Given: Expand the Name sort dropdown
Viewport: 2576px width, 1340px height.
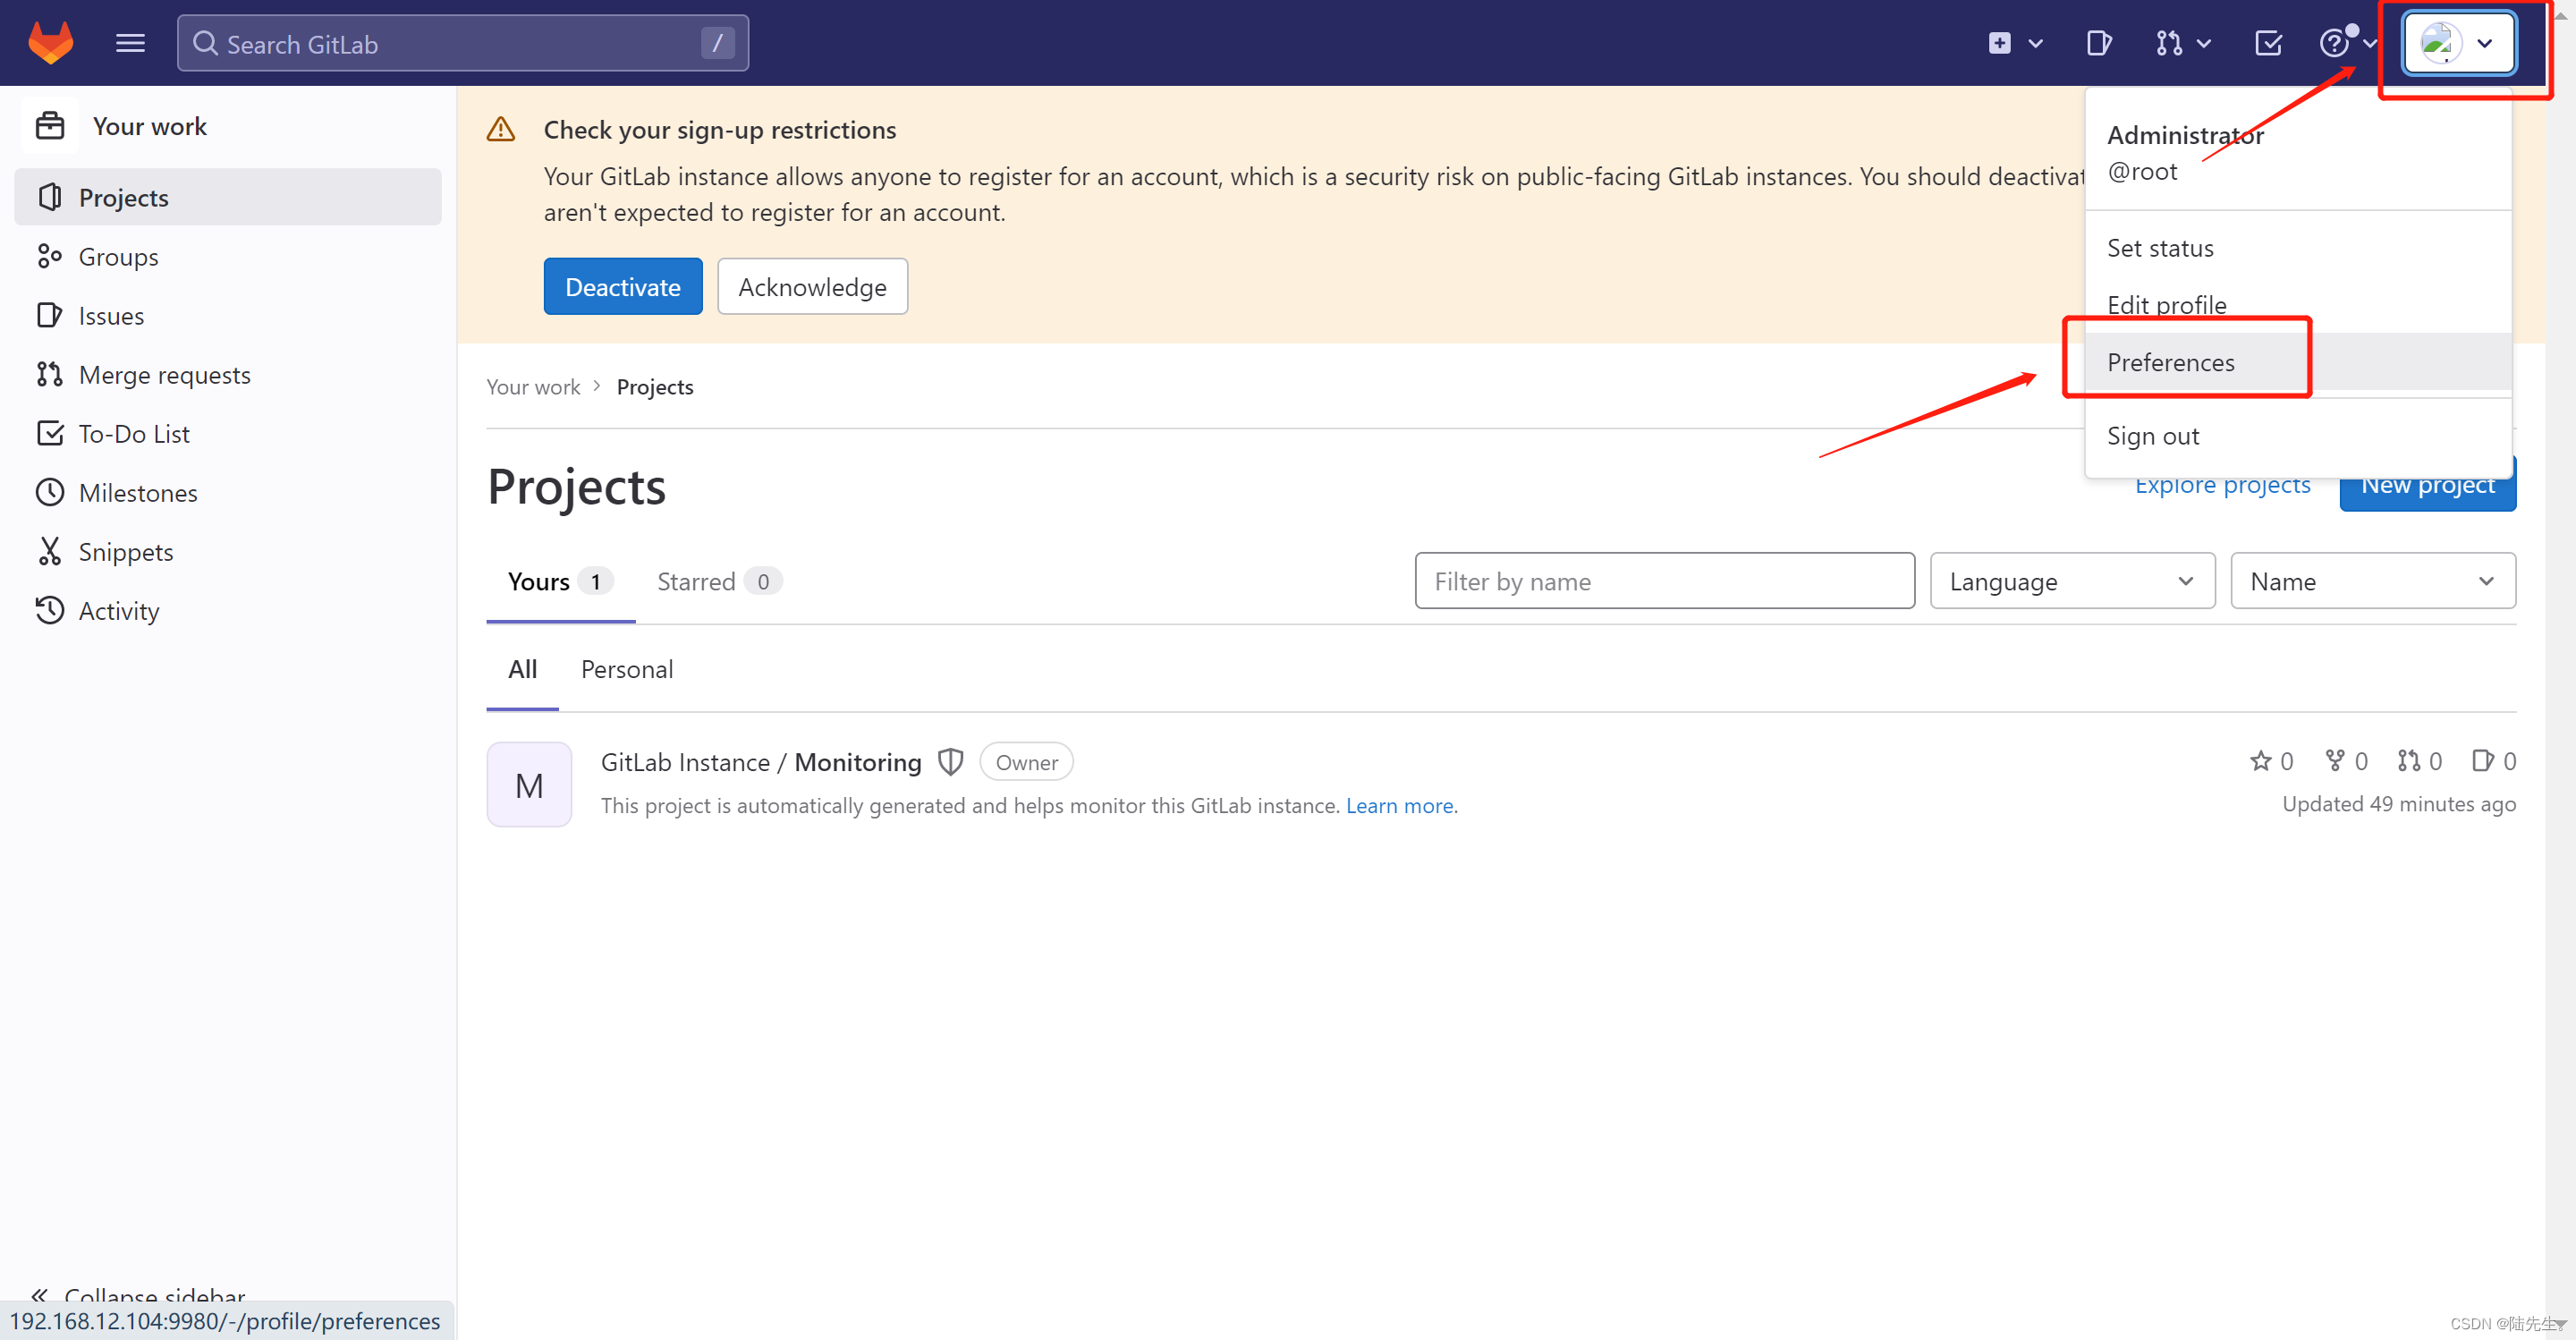Looking at the screenshot, I should pos(2370,581).
